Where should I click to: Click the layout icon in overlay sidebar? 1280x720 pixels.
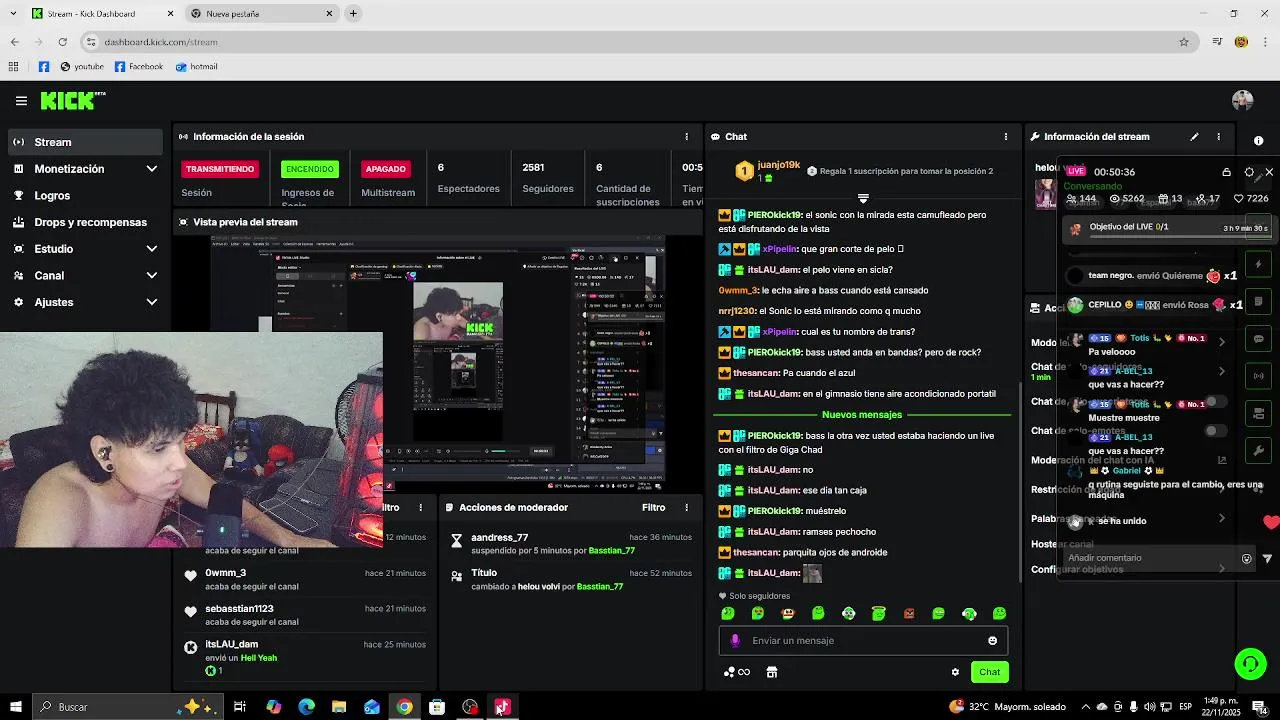(1259, 413)
